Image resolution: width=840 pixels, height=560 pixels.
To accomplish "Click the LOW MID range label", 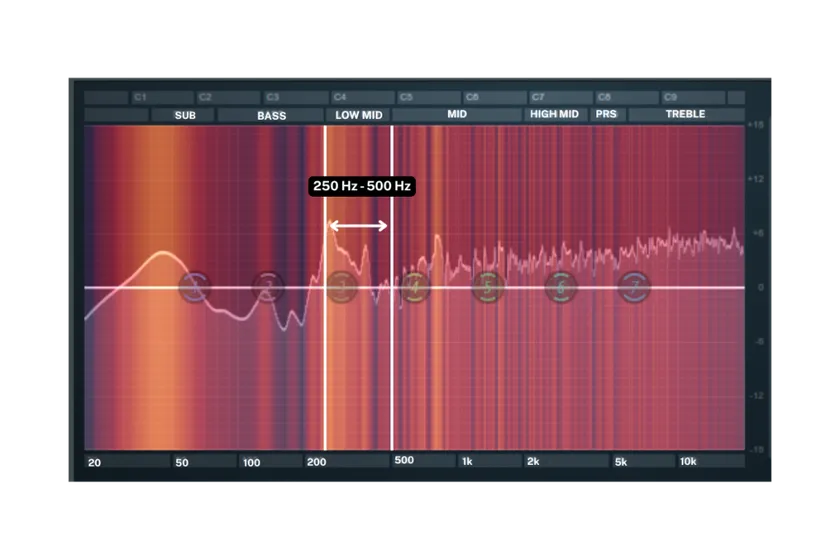I will [358, 115].
